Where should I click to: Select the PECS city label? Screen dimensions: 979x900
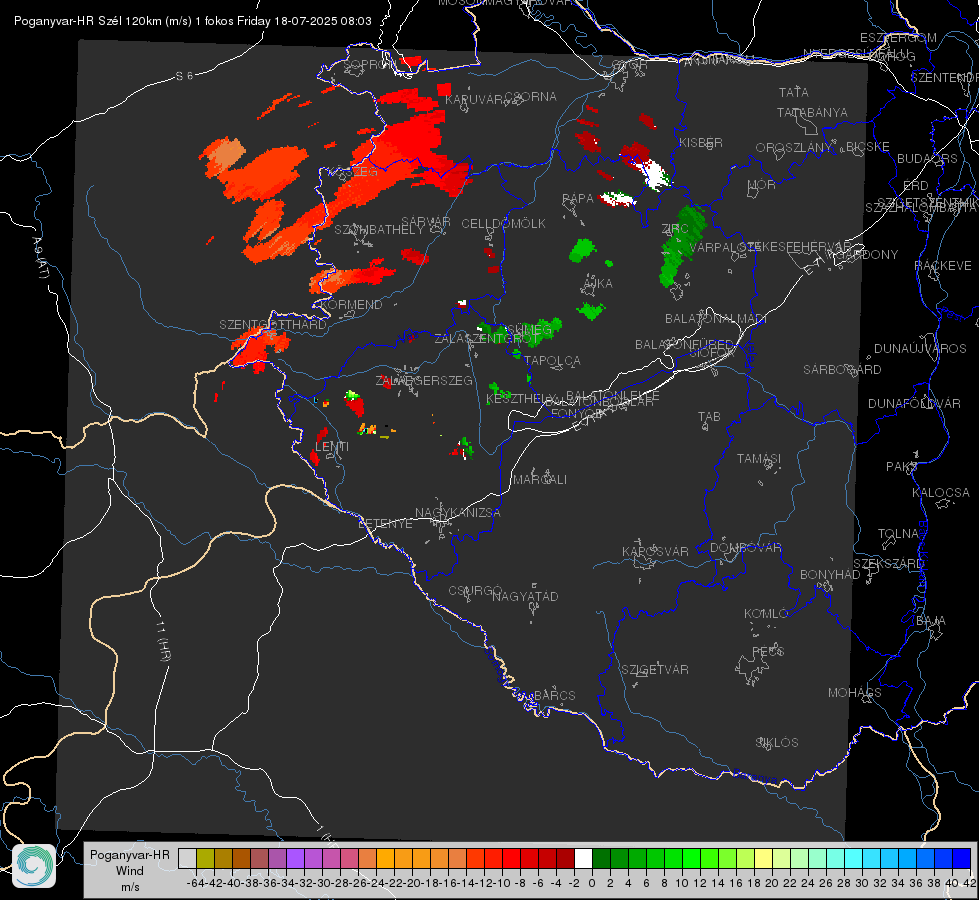(x=768, y=651)
